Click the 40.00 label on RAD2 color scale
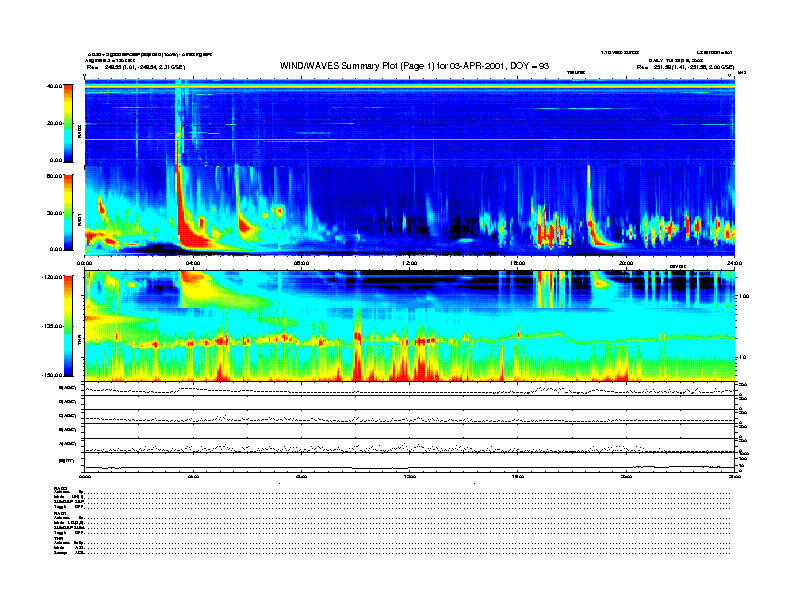Screen dimensions: 792x612 54,86
